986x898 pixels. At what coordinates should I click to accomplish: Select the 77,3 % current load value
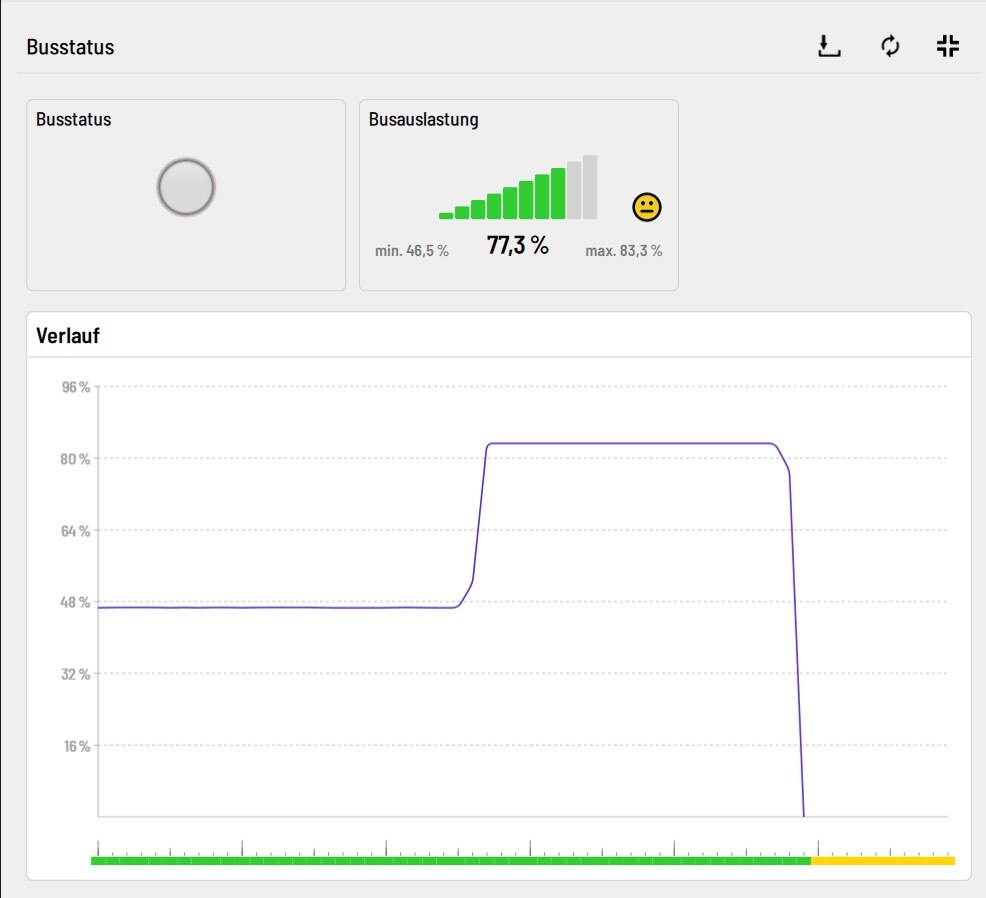click(x=517, y=246)
